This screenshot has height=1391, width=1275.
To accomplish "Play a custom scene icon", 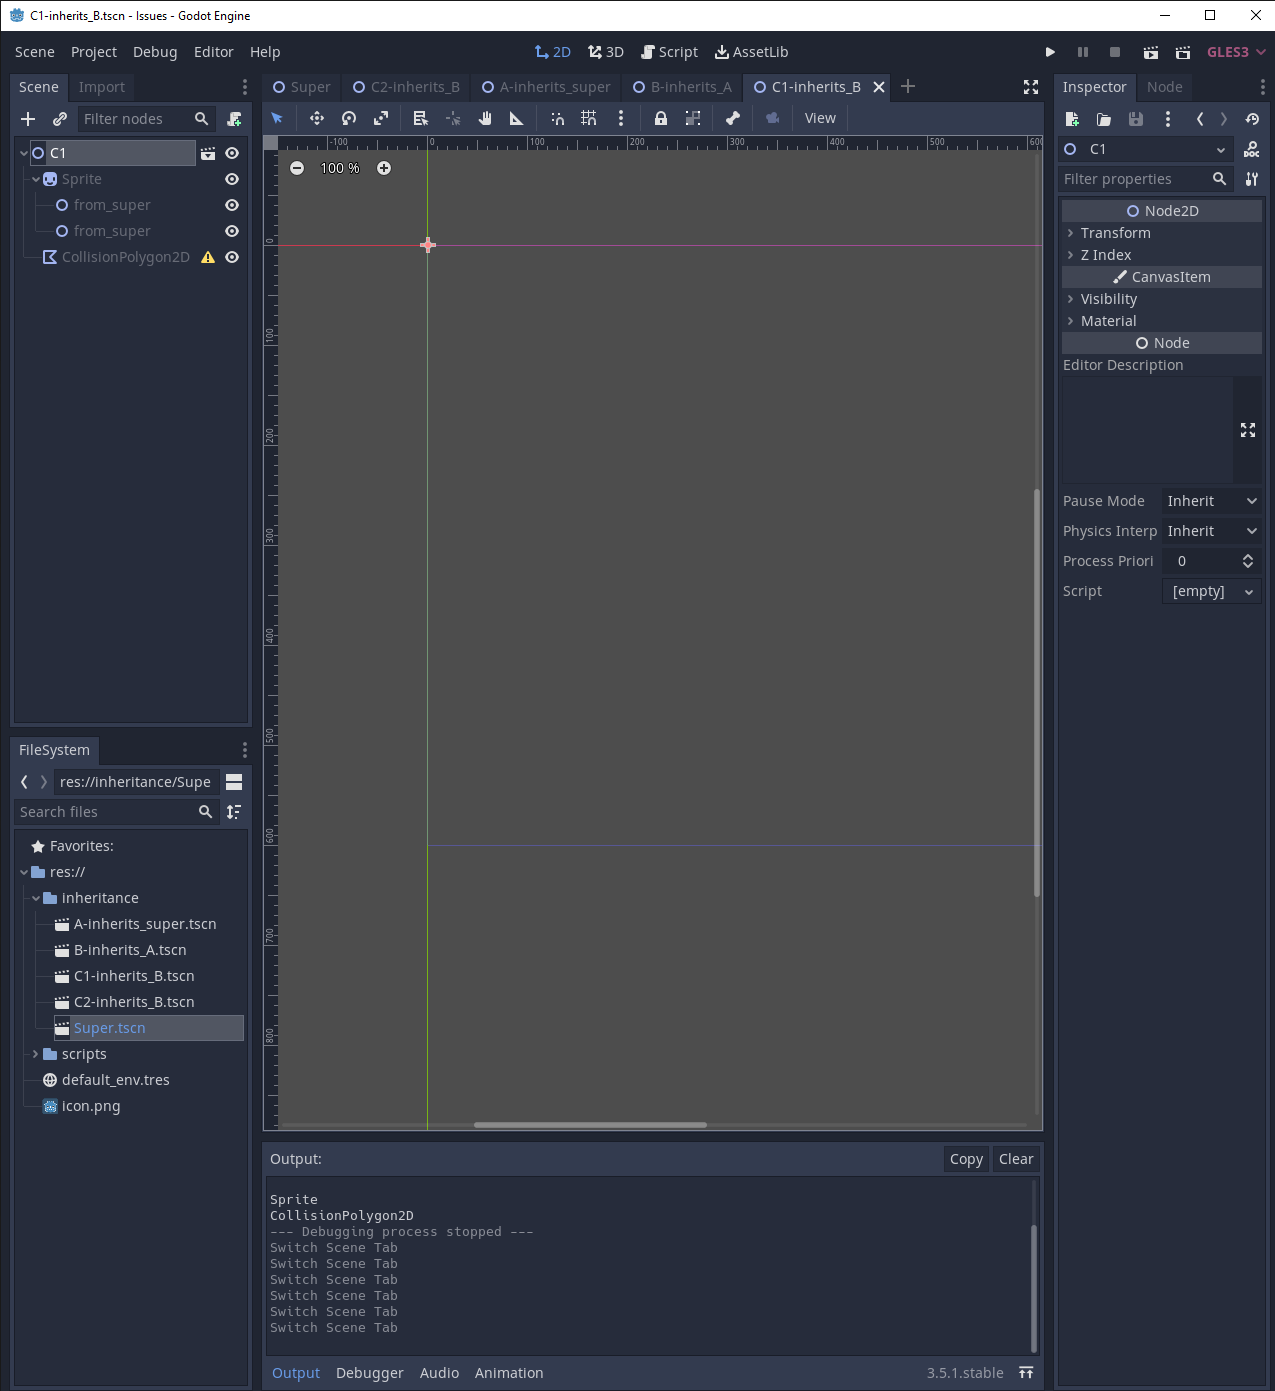I will point(1183,52).
